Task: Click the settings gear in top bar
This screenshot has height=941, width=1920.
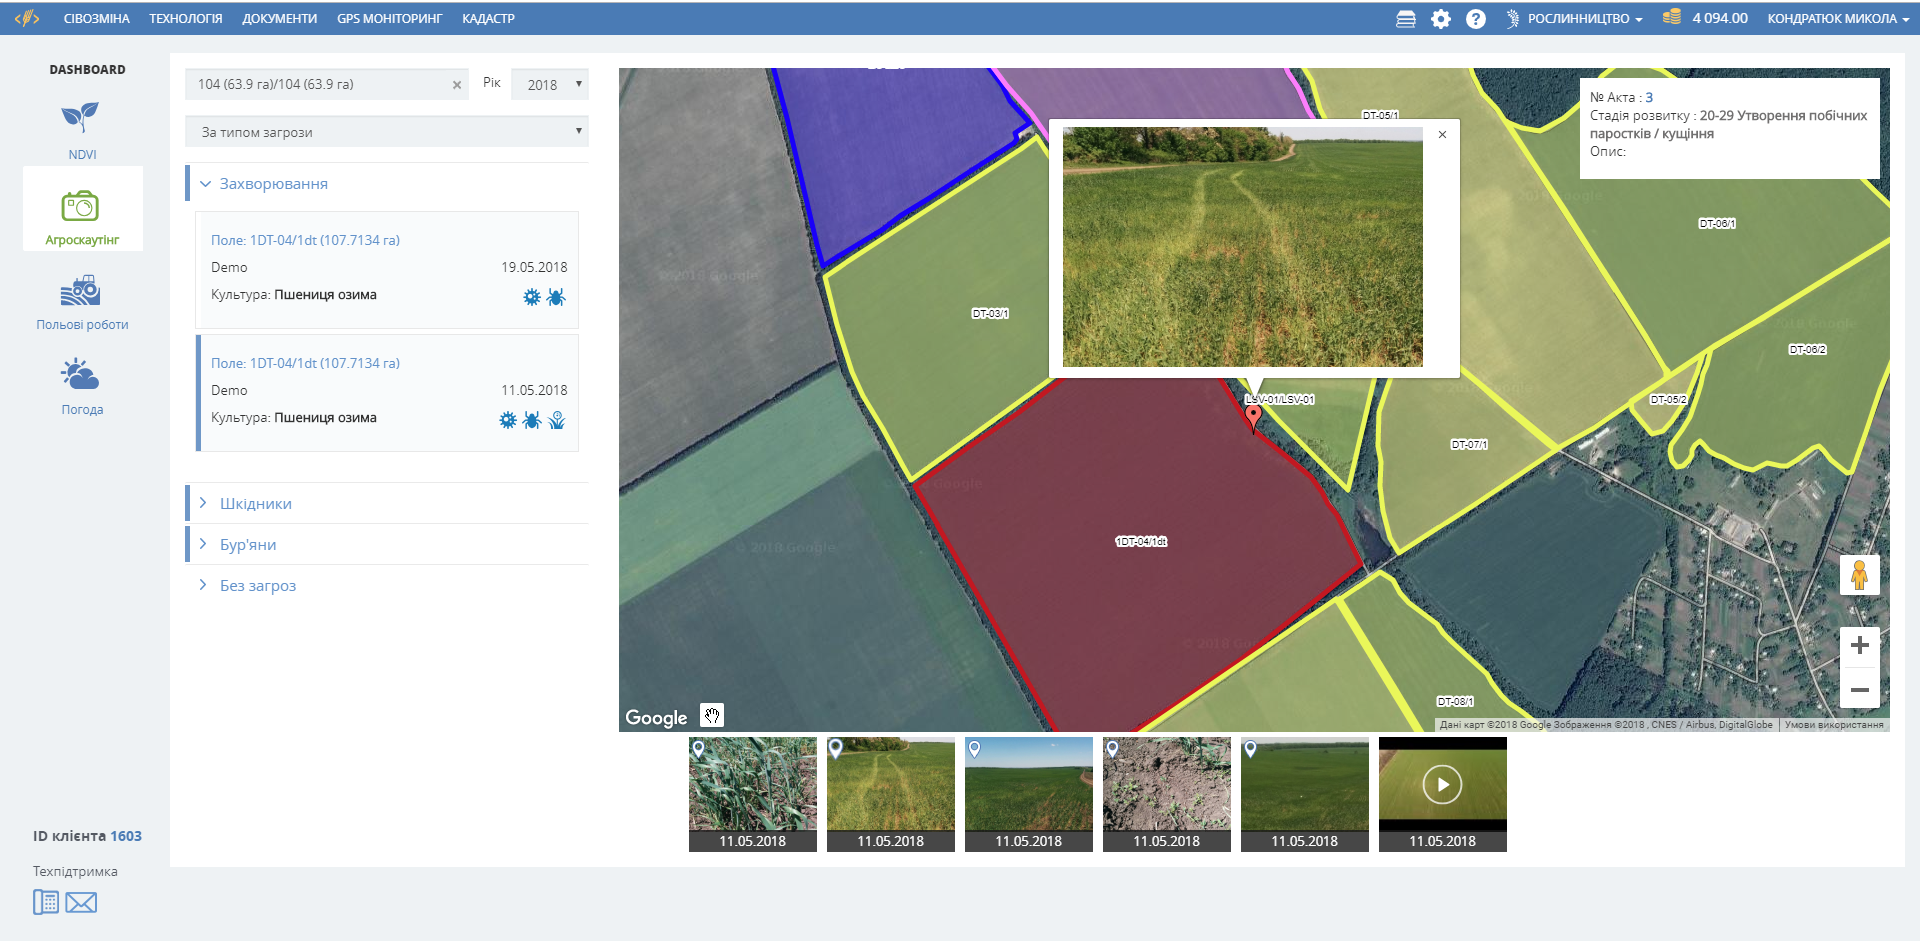Action: coord(1440,19)
